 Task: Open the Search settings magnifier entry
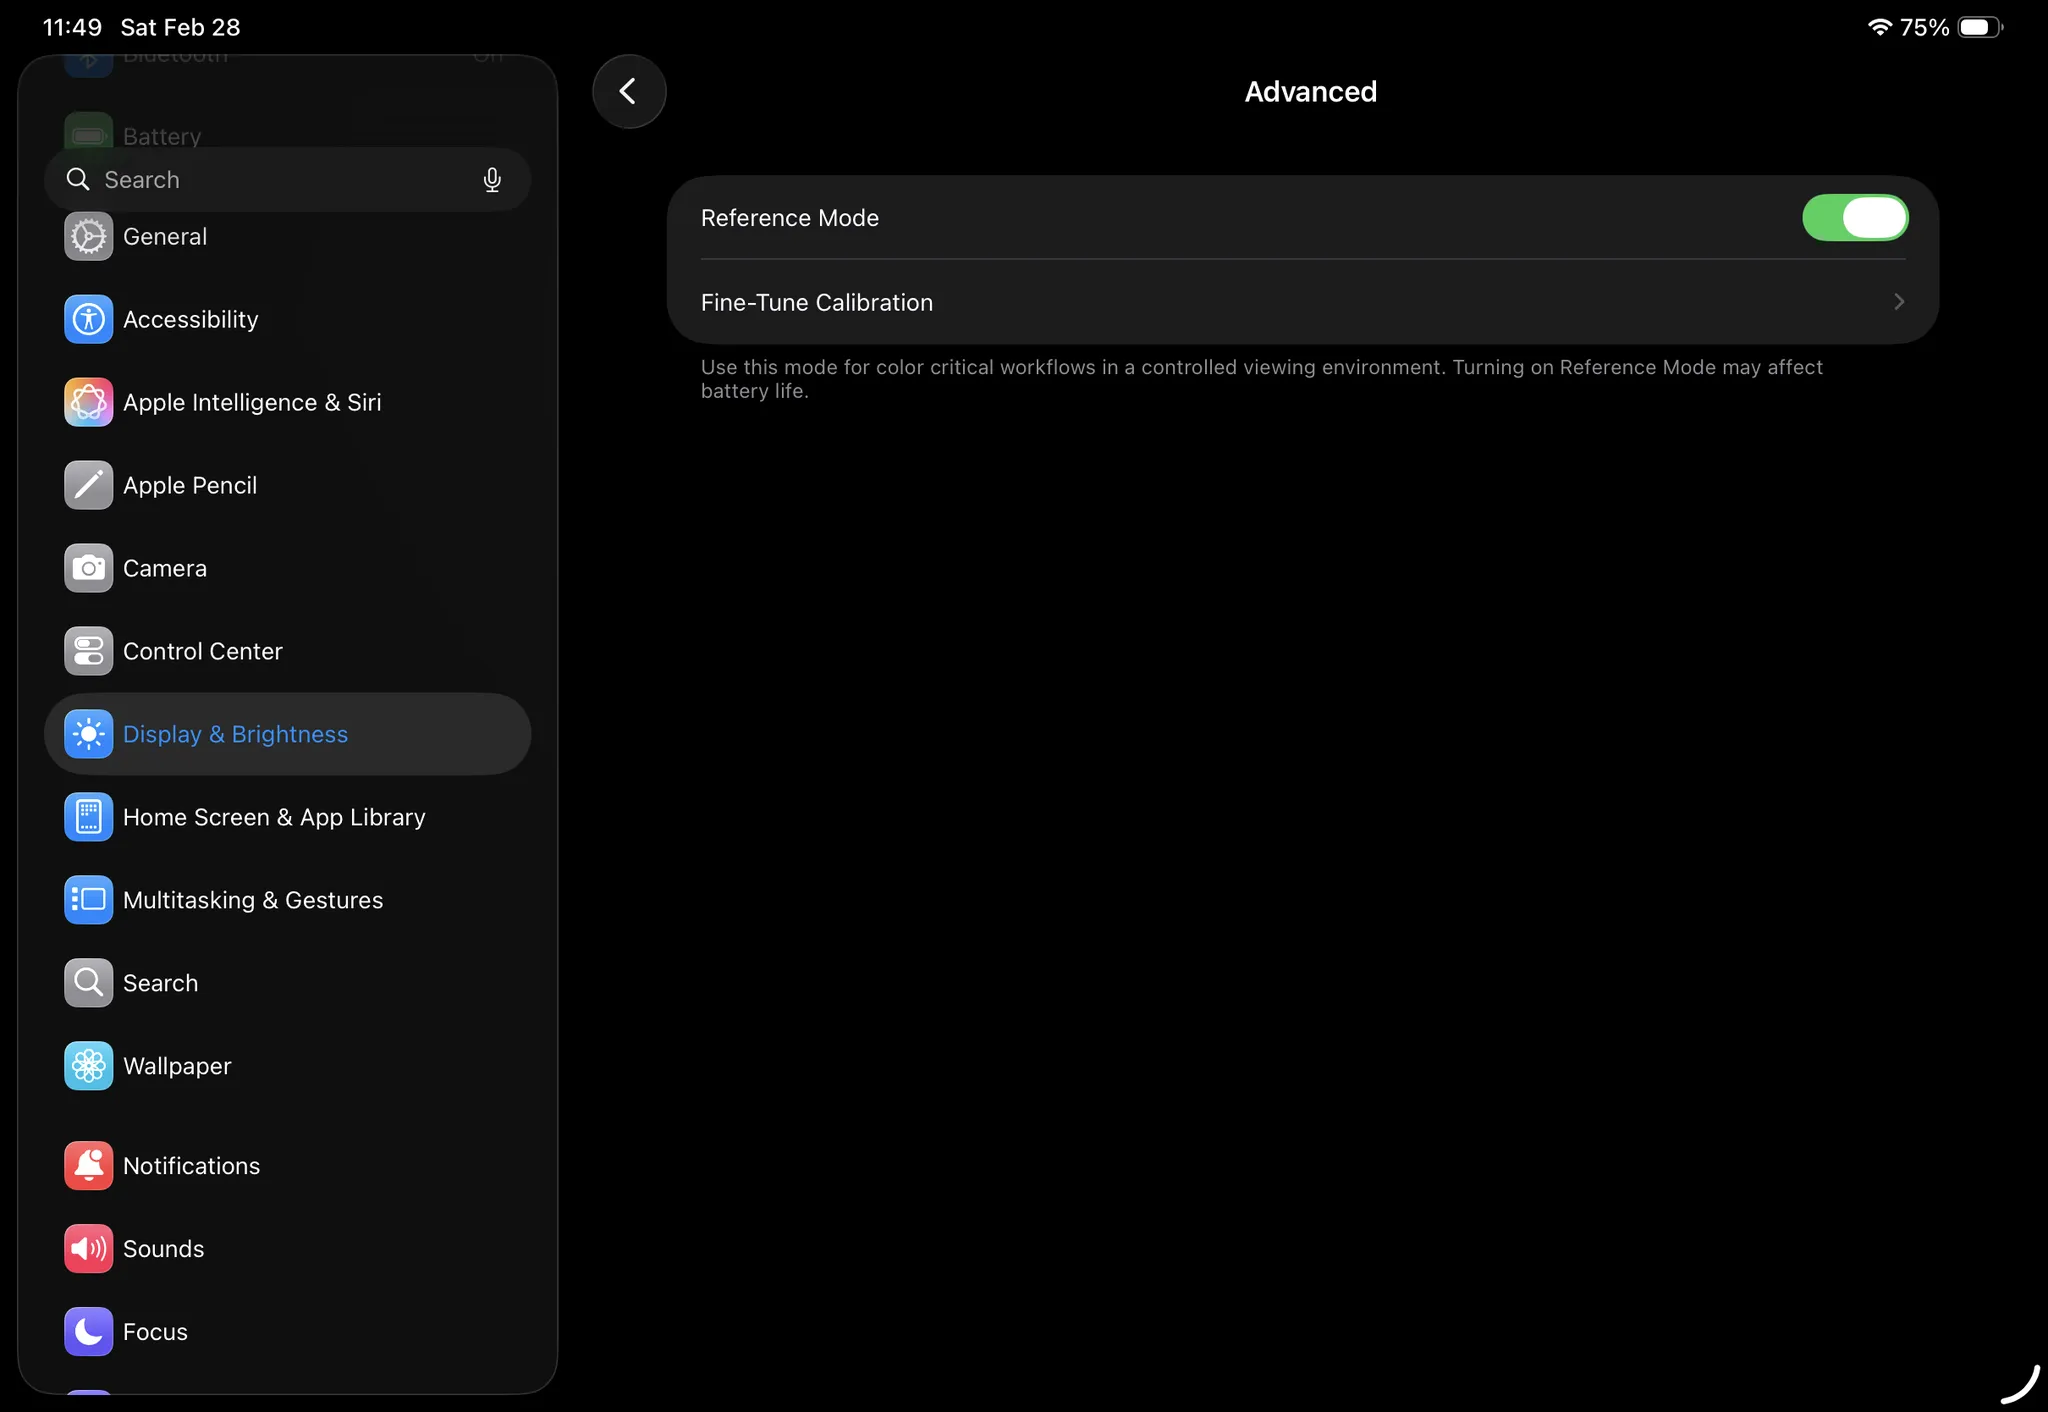tap(88, 984)
